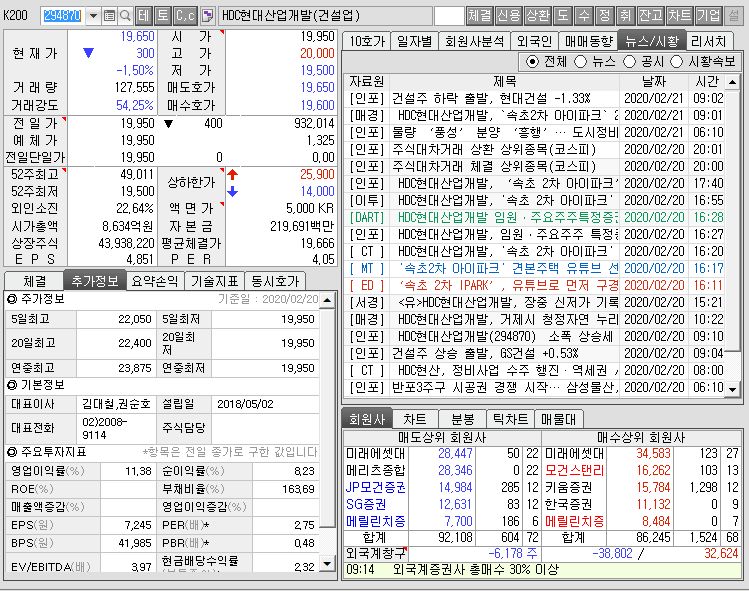Click 모건스탠리 in the buyer member list

[x=574, y=471]
